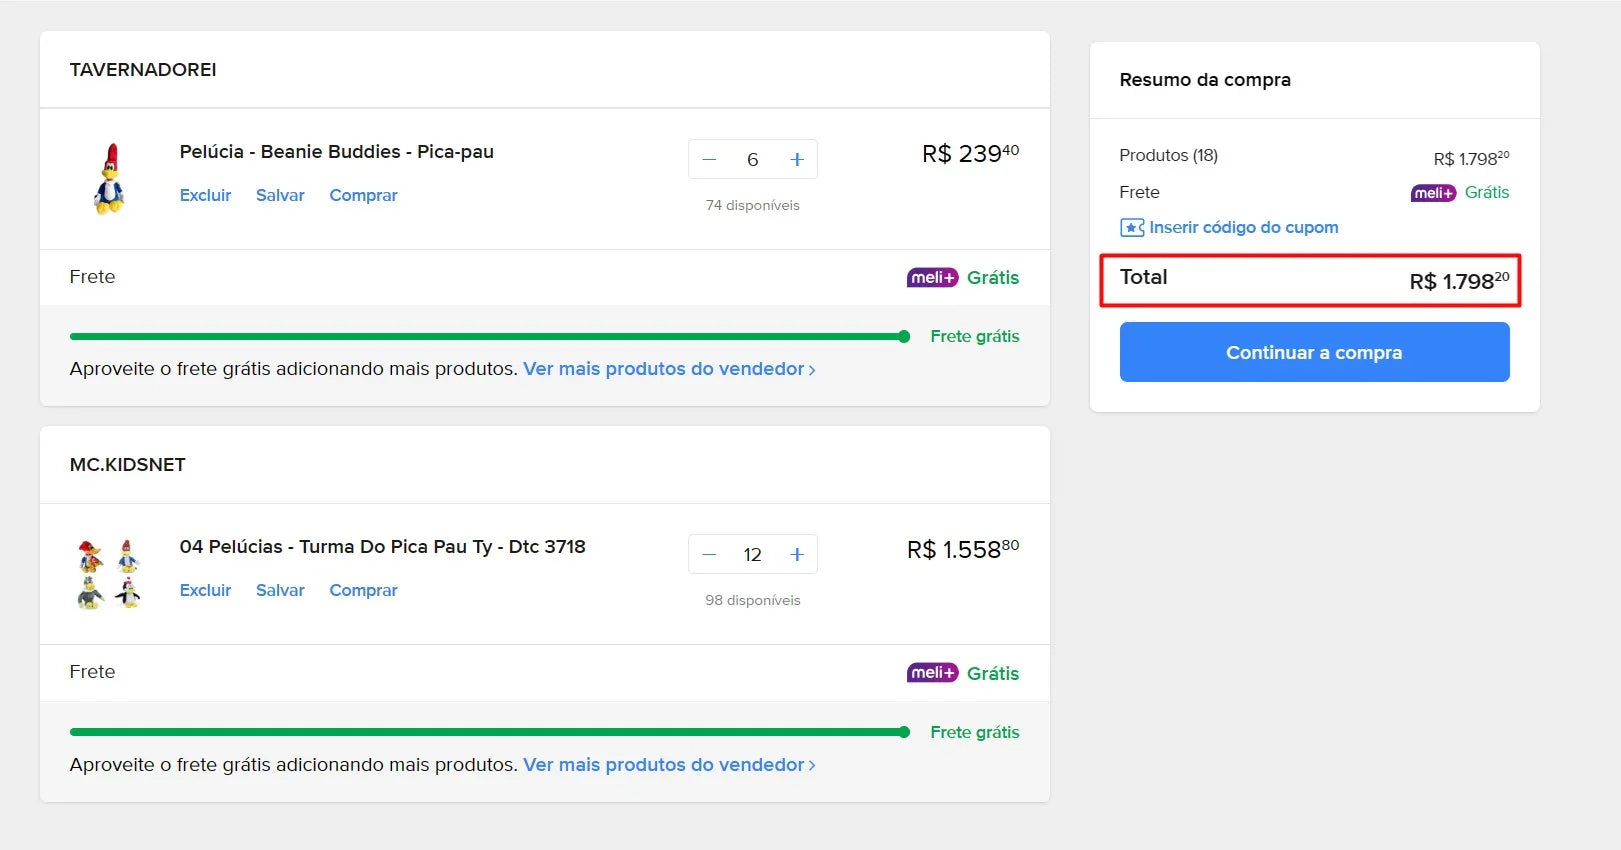Open Inserir código do cupom link
The image size is (1621, 850).
coord(1243,227)
